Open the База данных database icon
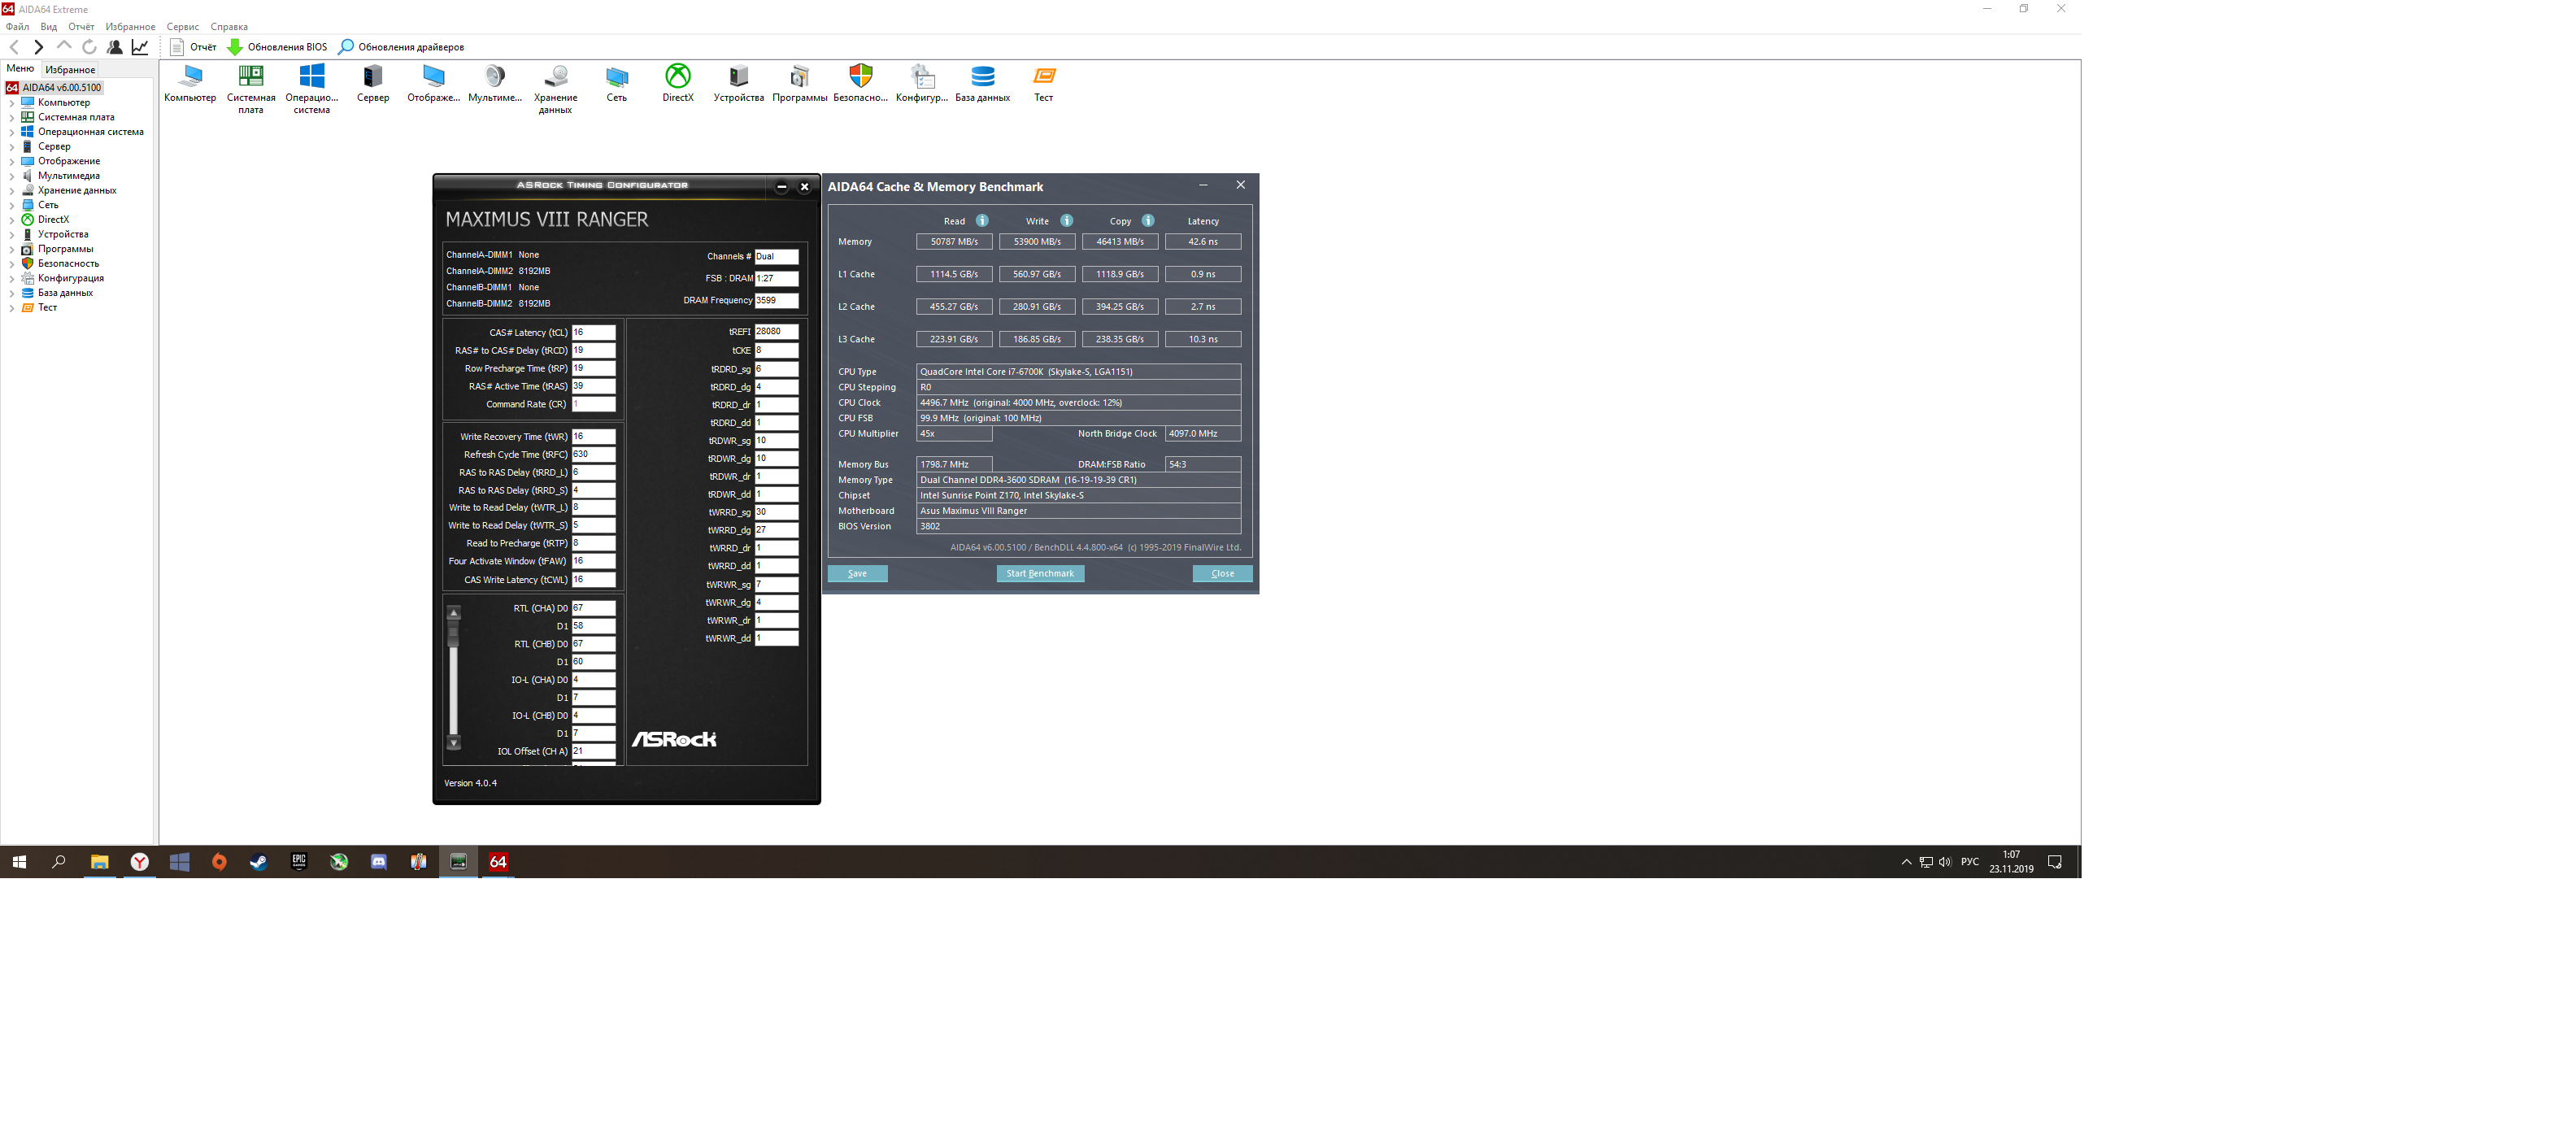 click(982, 77)
